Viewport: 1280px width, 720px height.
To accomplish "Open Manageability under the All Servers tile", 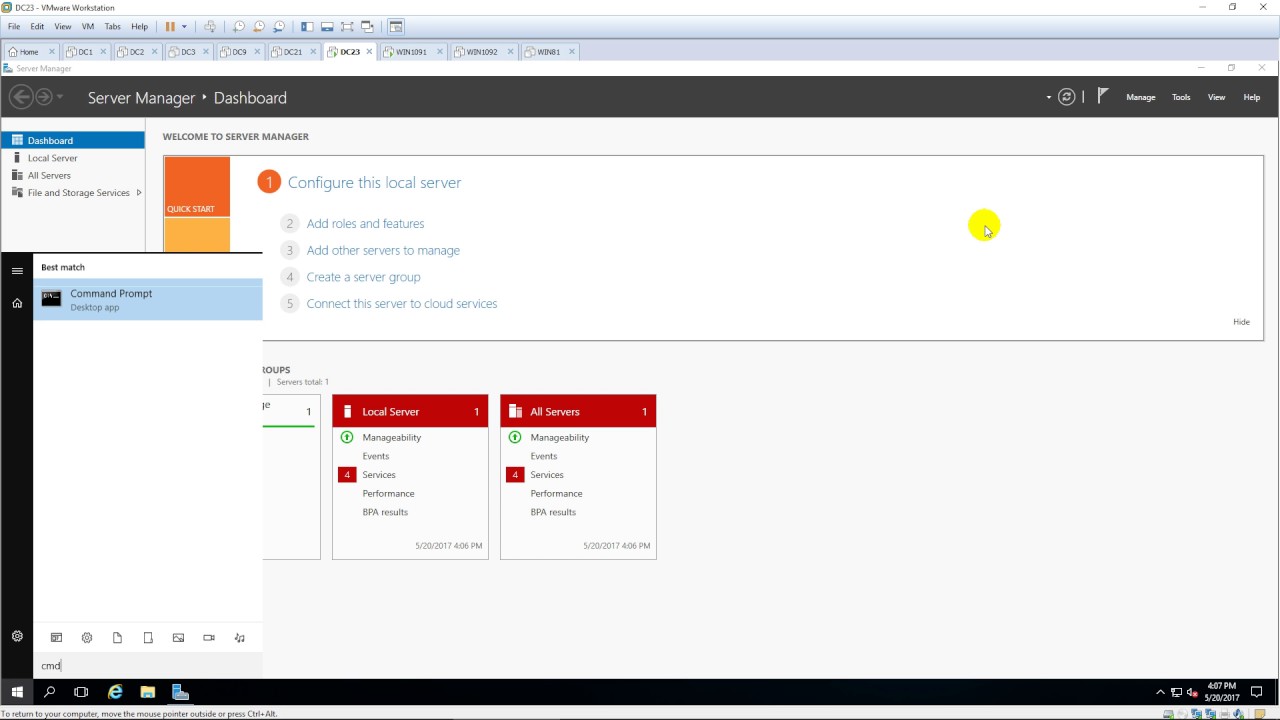I will pos(559,437).
